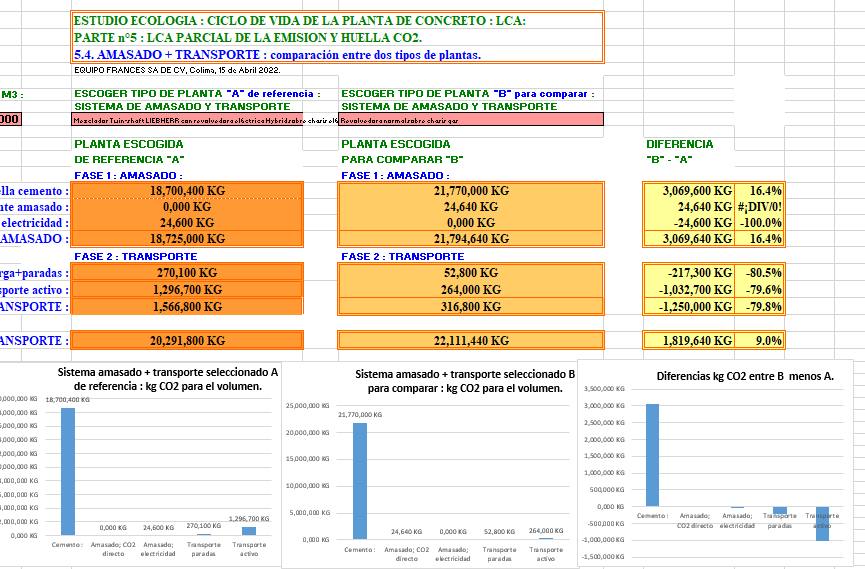Viewport: 865px width, 569px height.
Task: Select plant A cement value 18,700,400 KG cell
Action: tap(187, 190)
